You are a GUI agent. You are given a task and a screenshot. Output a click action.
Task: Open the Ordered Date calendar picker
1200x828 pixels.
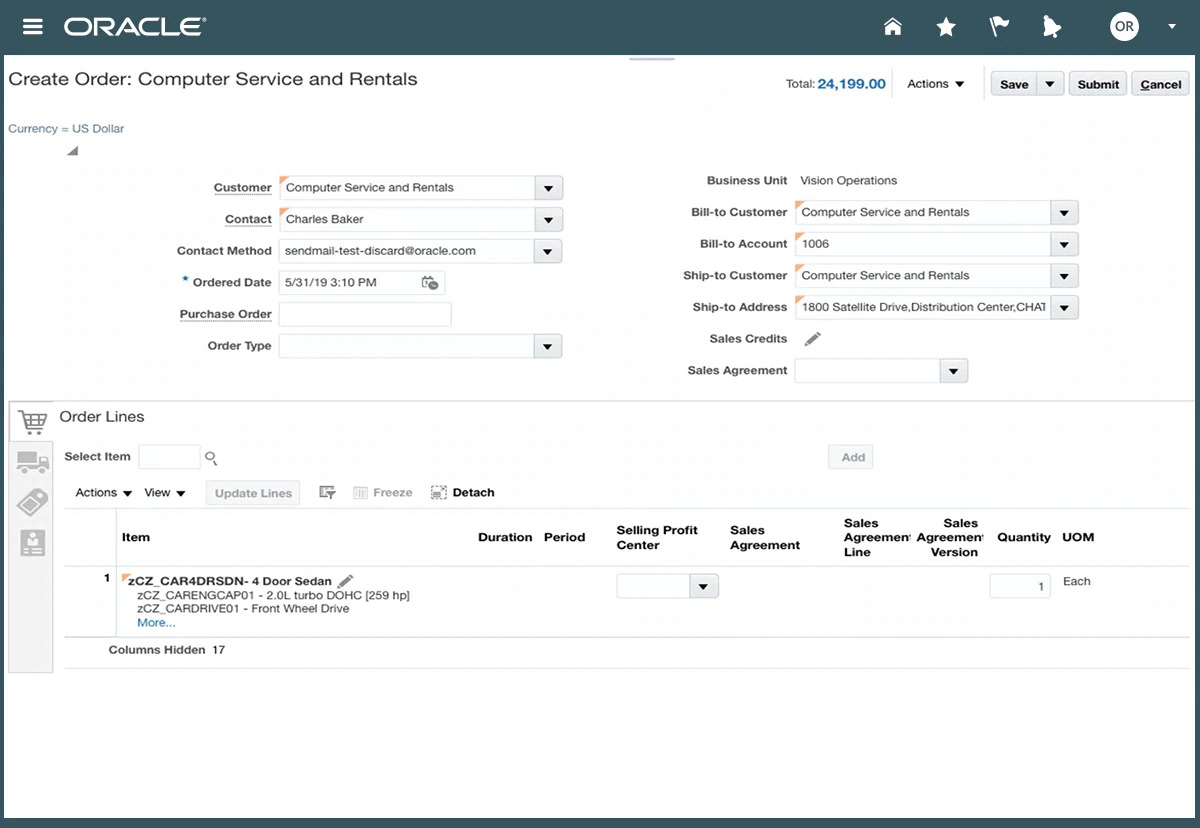pyautogui.click(x=429, y=283)
